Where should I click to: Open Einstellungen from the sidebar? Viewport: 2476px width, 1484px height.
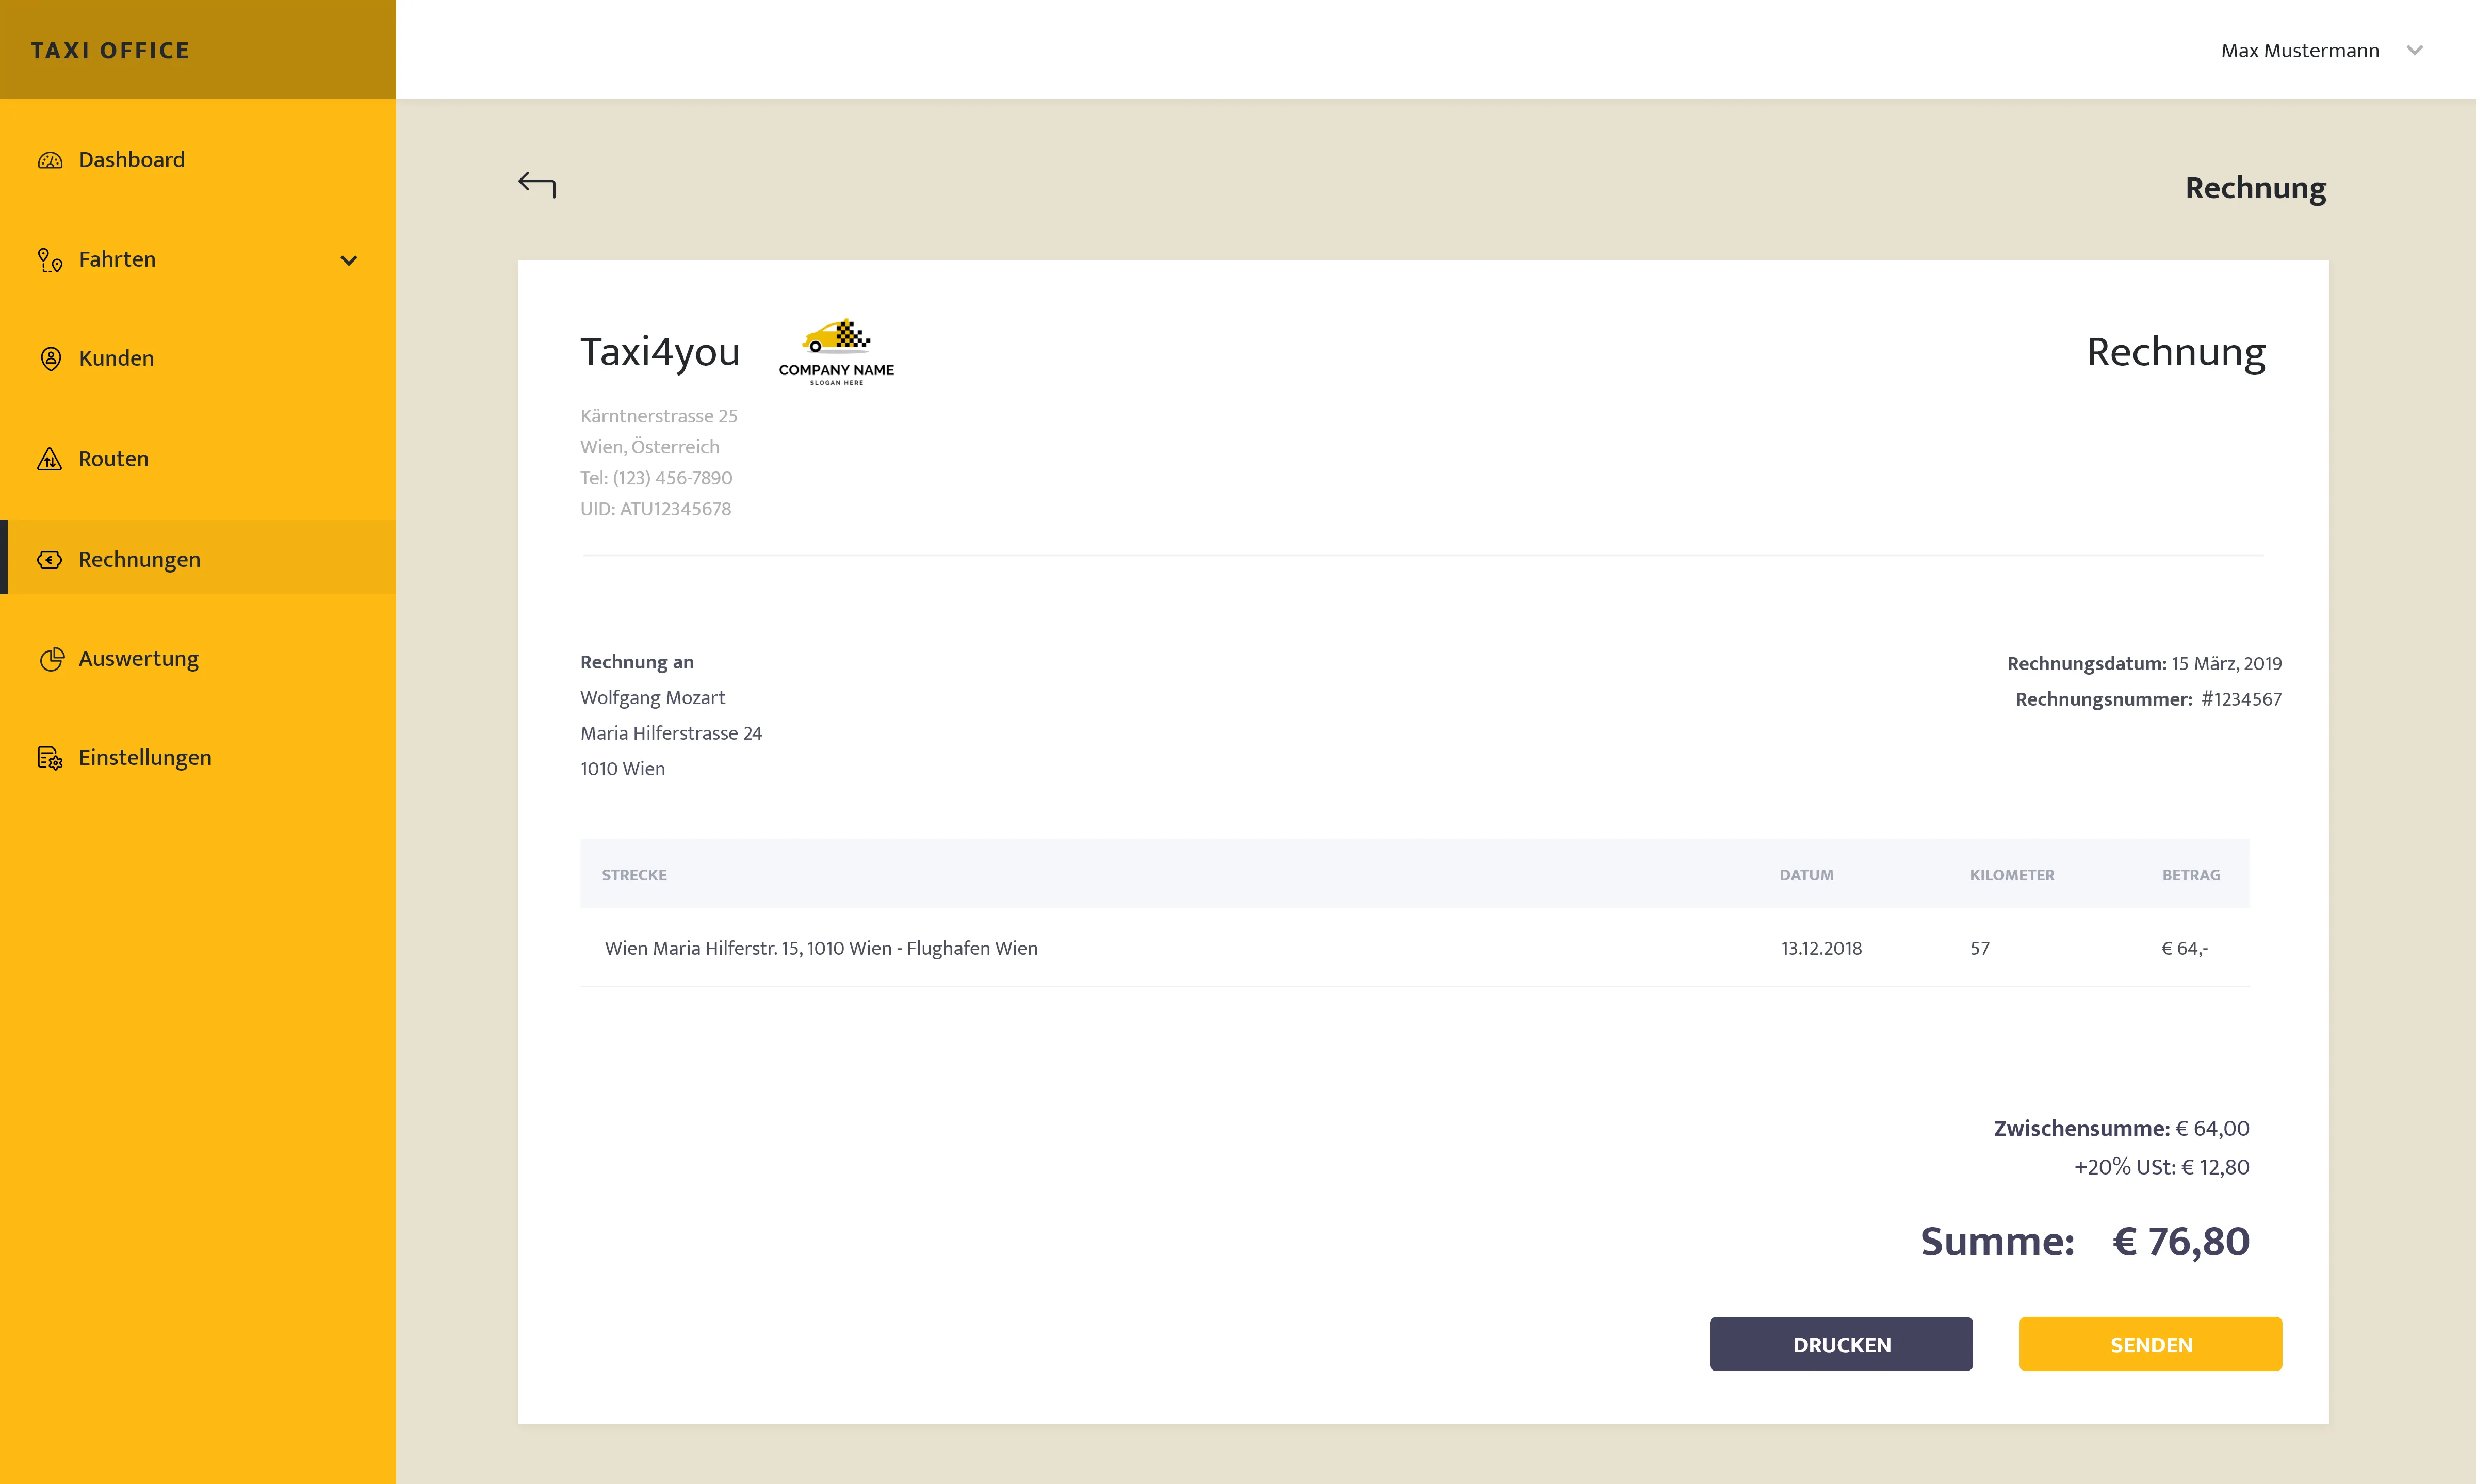[x=144, y=758]
